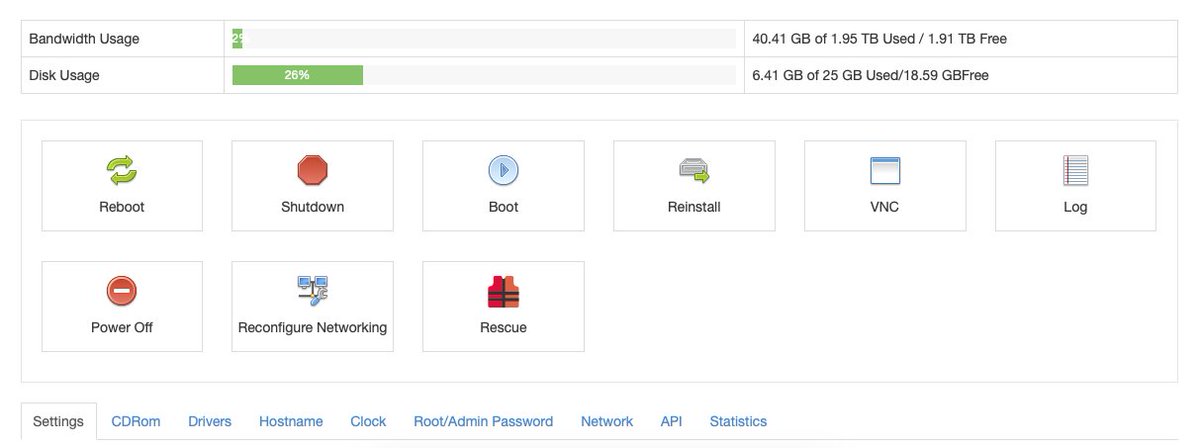Click the Reconfigure Networking label text
Screen dimensions: 1200x448
(x=313, y=327)
